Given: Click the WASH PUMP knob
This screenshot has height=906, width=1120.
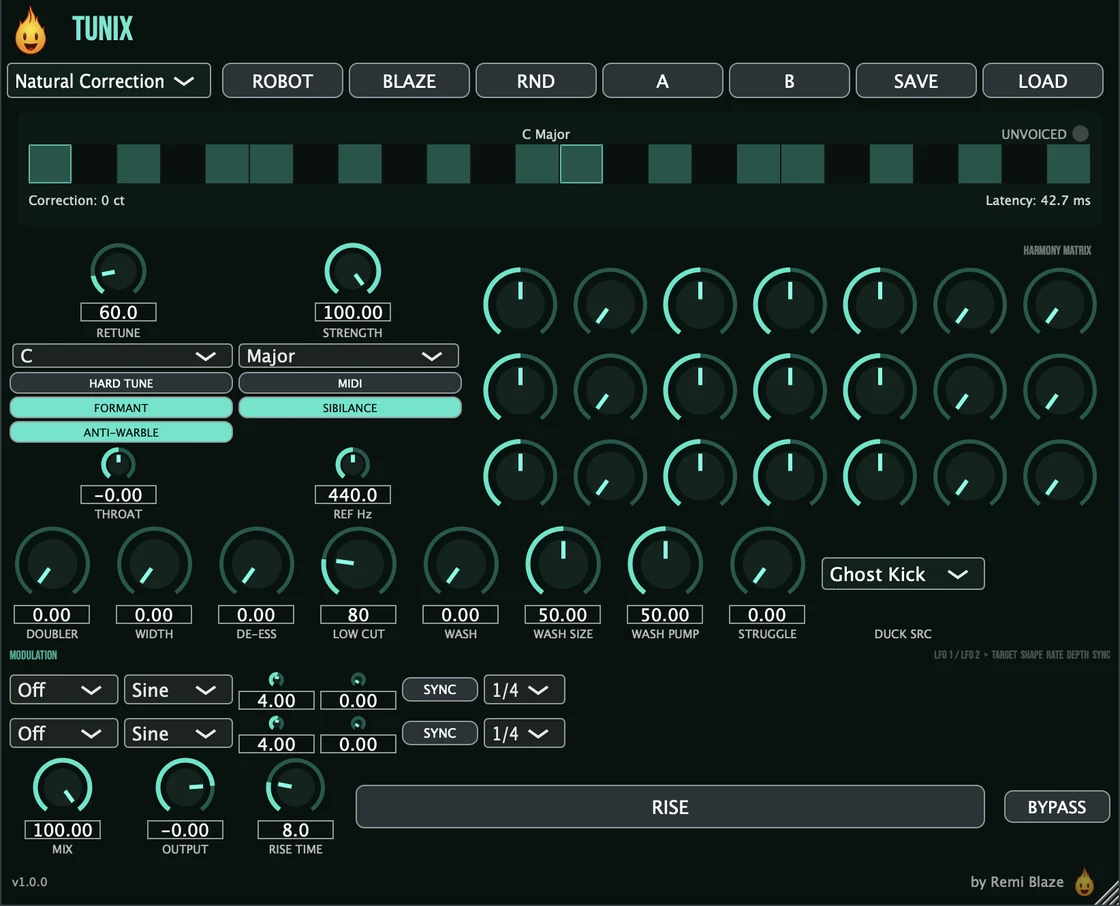Looking at the screenshot, I should 665,564.
